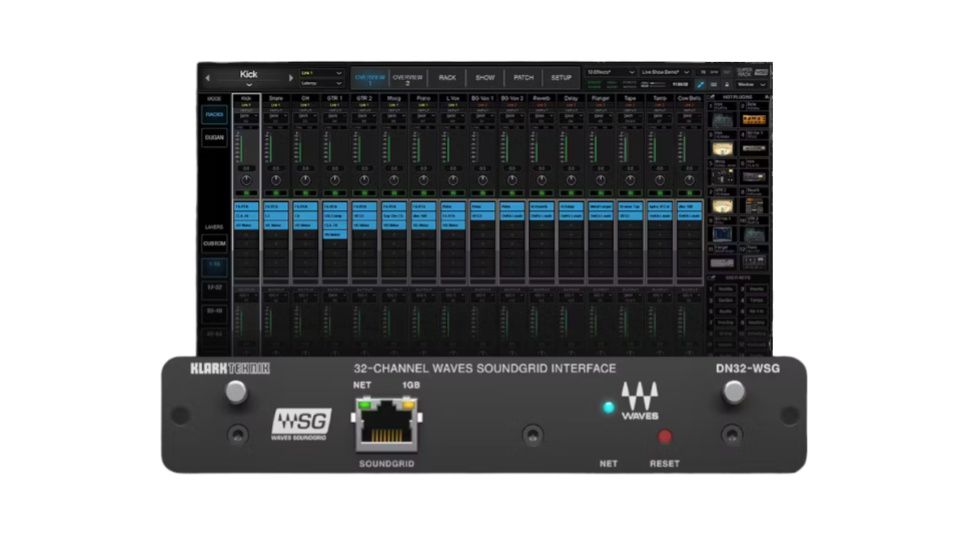Toggle the green button under Kick knob

(246, 193)
